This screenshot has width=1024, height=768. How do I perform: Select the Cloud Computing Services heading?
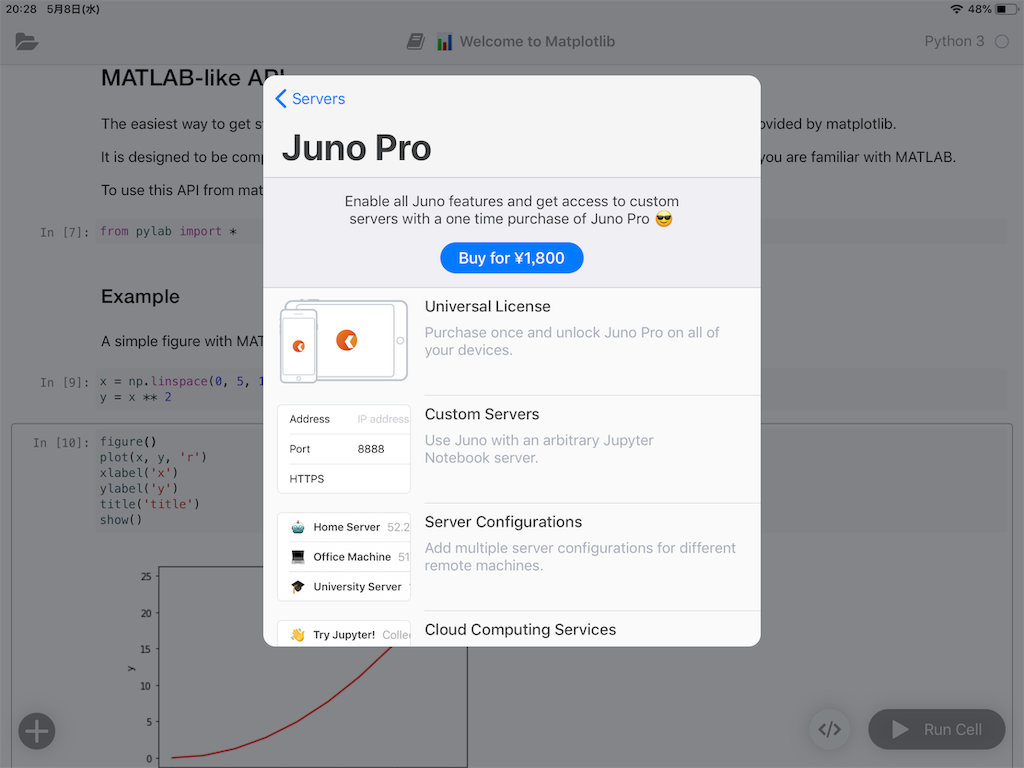point(520,630)
